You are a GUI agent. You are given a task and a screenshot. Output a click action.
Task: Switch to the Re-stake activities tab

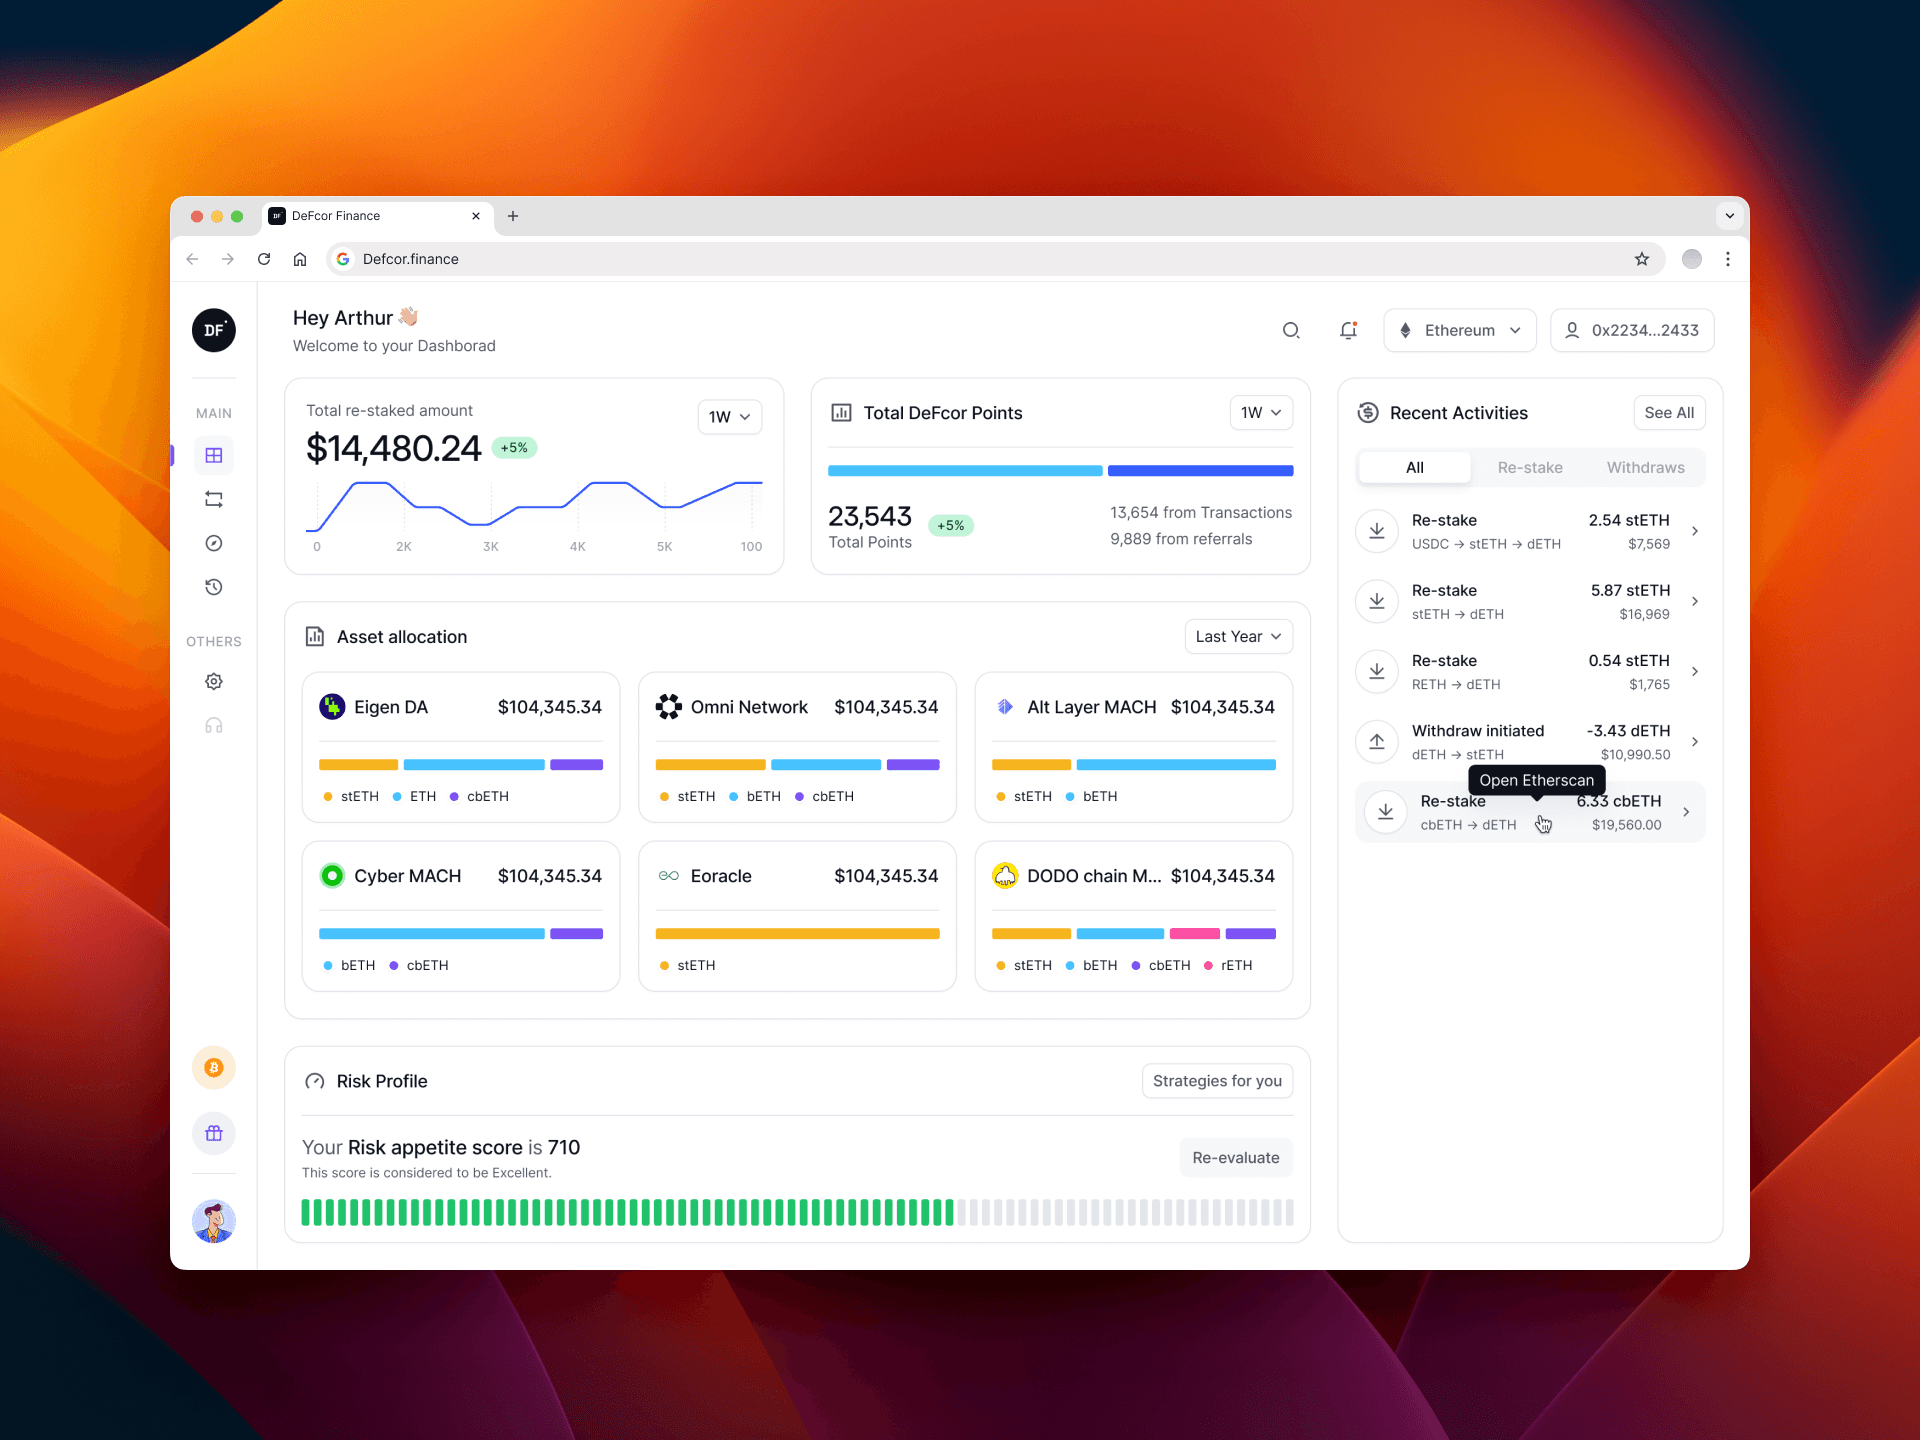click(x=1529, y=467)
